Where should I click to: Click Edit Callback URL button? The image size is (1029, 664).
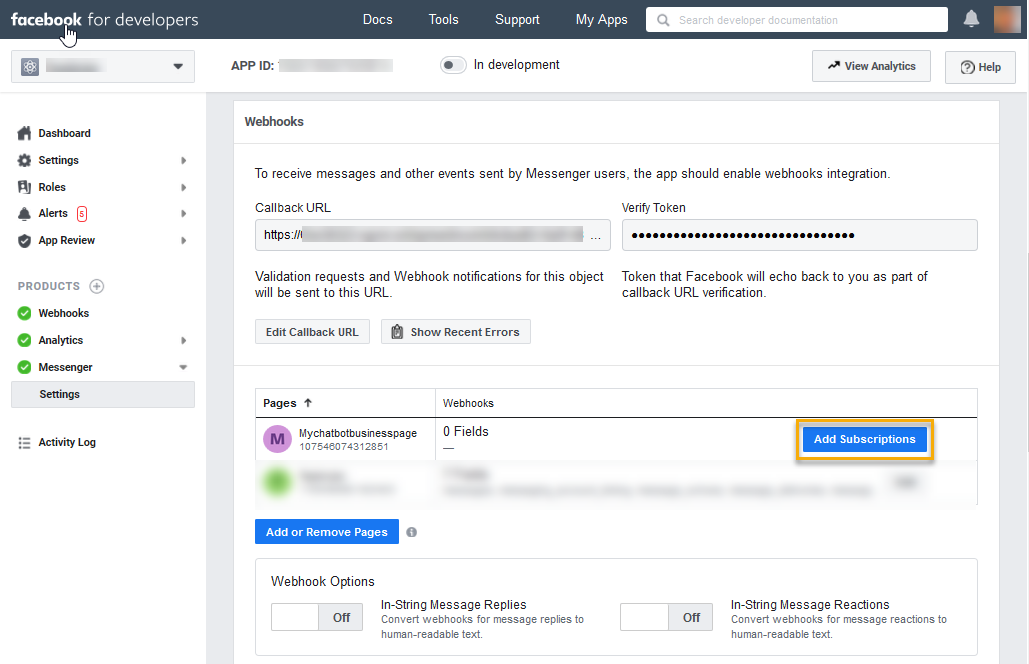tap(312, 332)
